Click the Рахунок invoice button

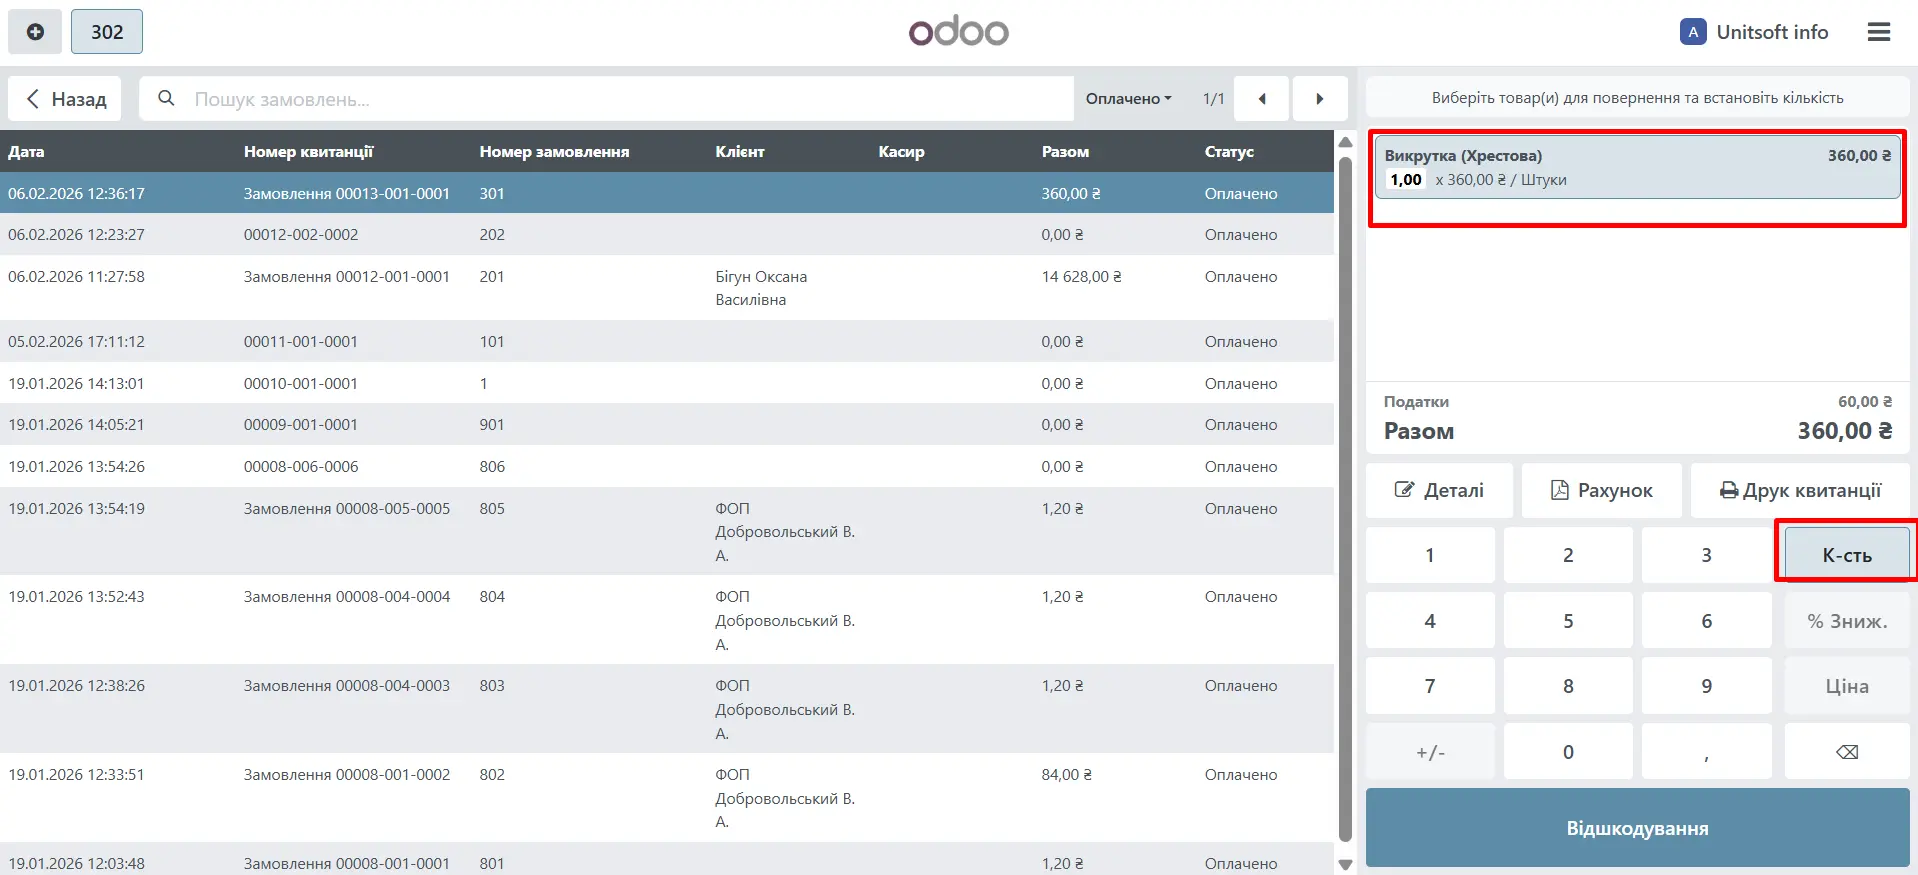pos(1601,490)
